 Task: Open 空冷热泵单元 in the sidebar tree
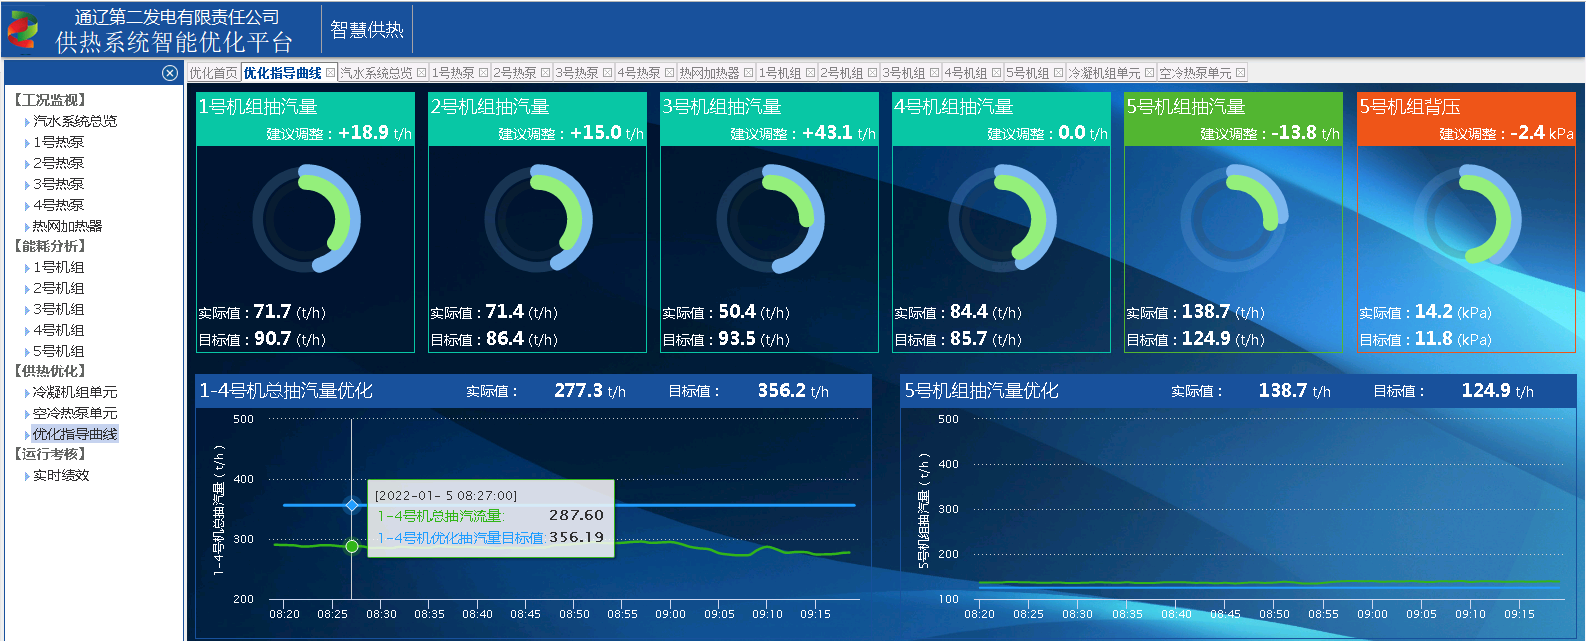pyautogui.click(x=75, y=413)
